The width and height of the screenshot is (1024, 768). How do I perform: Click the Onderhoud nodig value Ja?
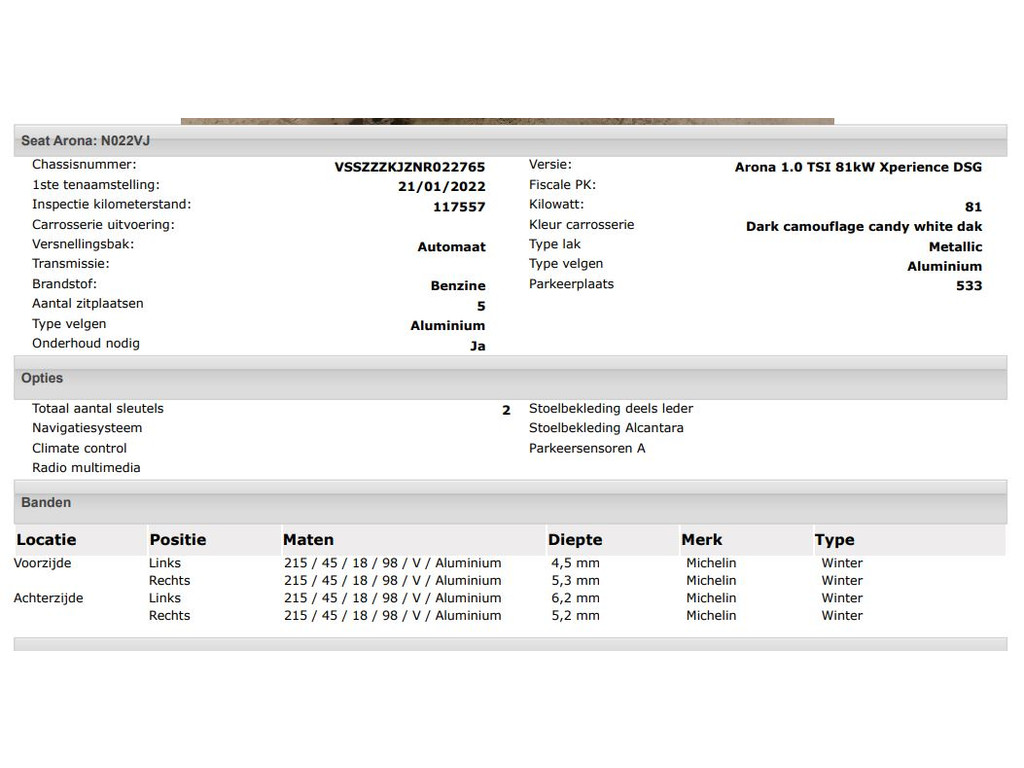click(477, 346)
